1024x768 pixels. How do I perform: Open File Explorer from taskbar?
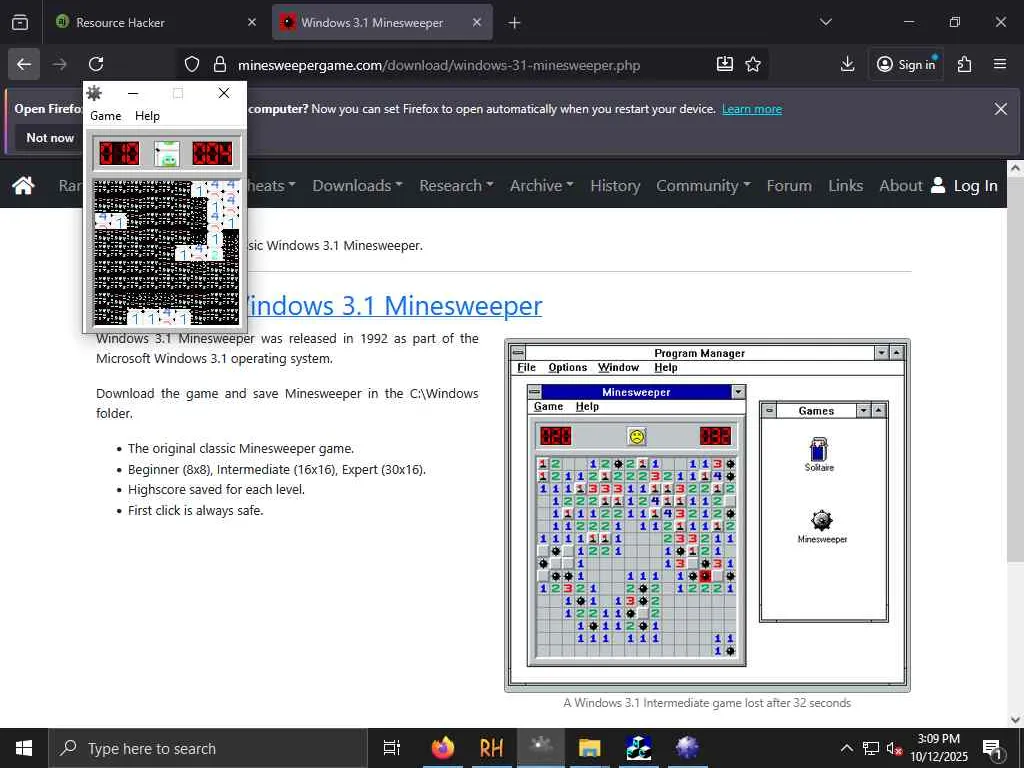590,748
